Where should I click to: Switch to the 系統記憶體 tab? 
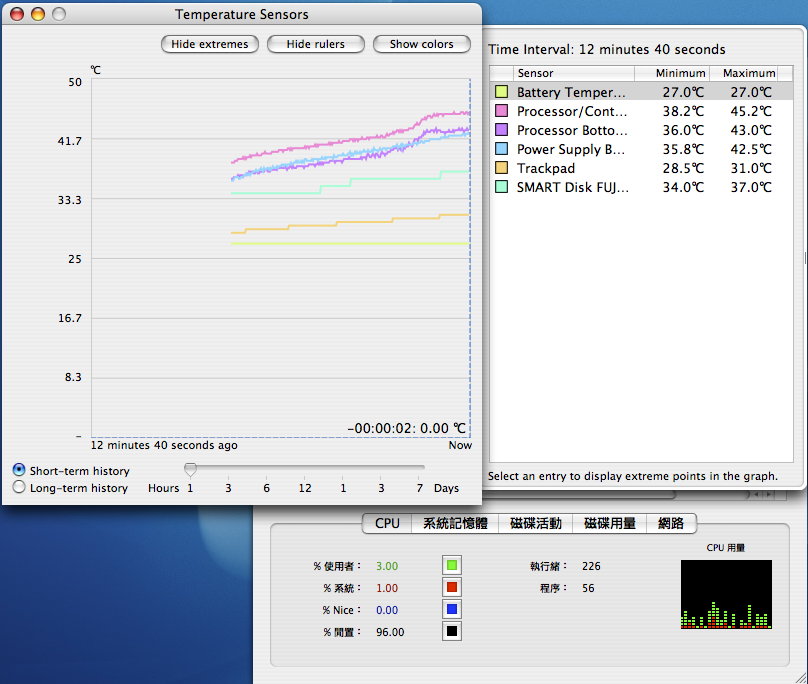click(x=456, y=524)
